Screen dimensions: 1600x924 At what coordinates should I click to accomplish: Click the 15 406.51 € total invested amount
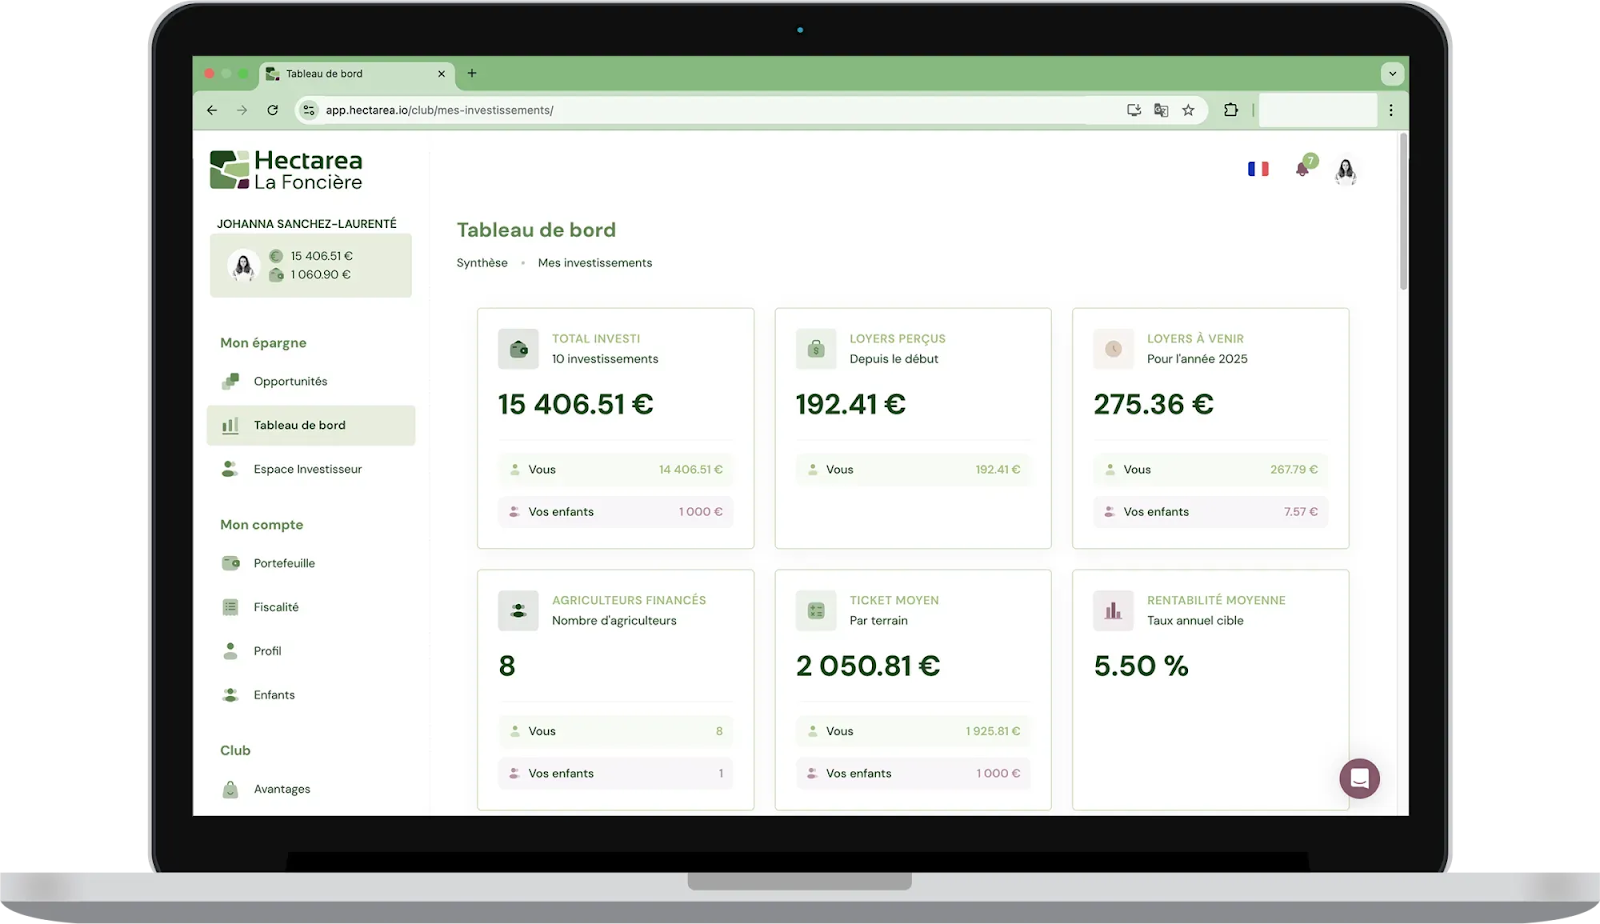(576, 404)
